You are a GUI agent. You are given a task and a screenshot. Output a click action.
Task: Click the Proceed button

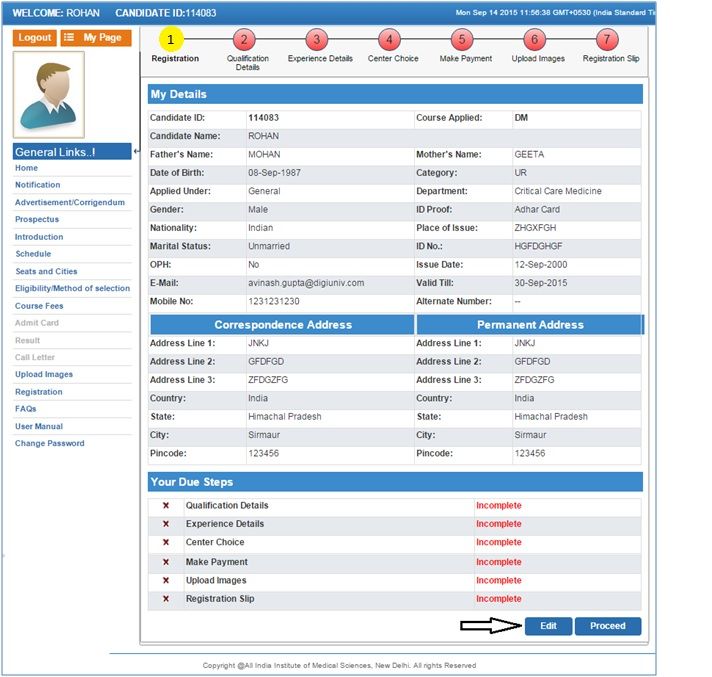[x=608, y=626]
